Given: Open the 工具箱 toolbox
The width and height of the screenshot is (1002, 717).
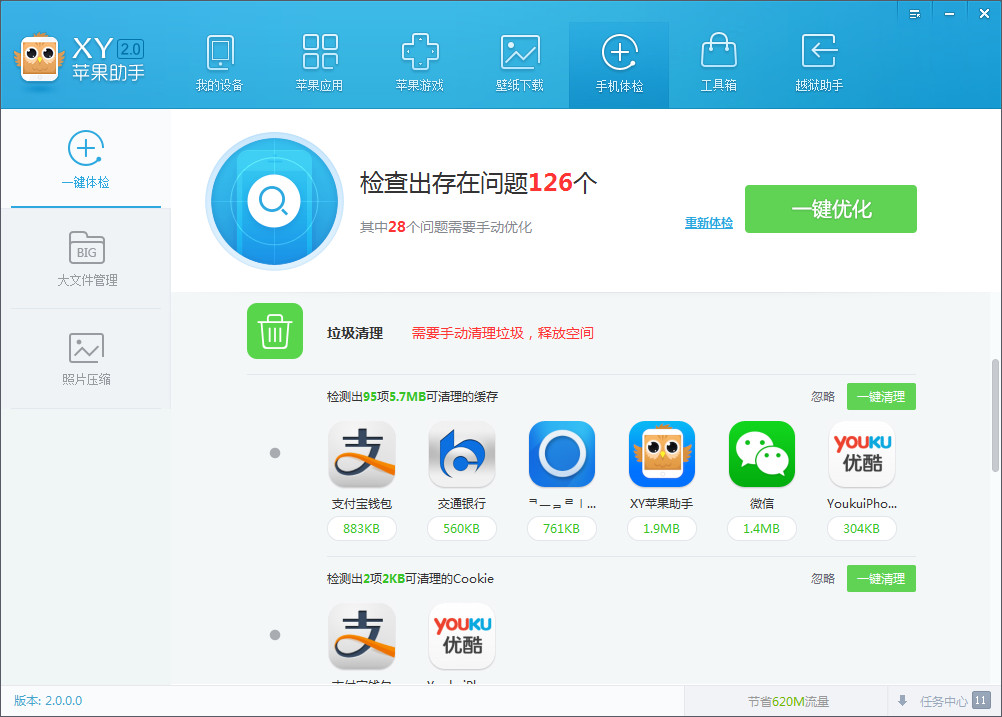Looking at the screenshot, I should click(x=718, y=64).
